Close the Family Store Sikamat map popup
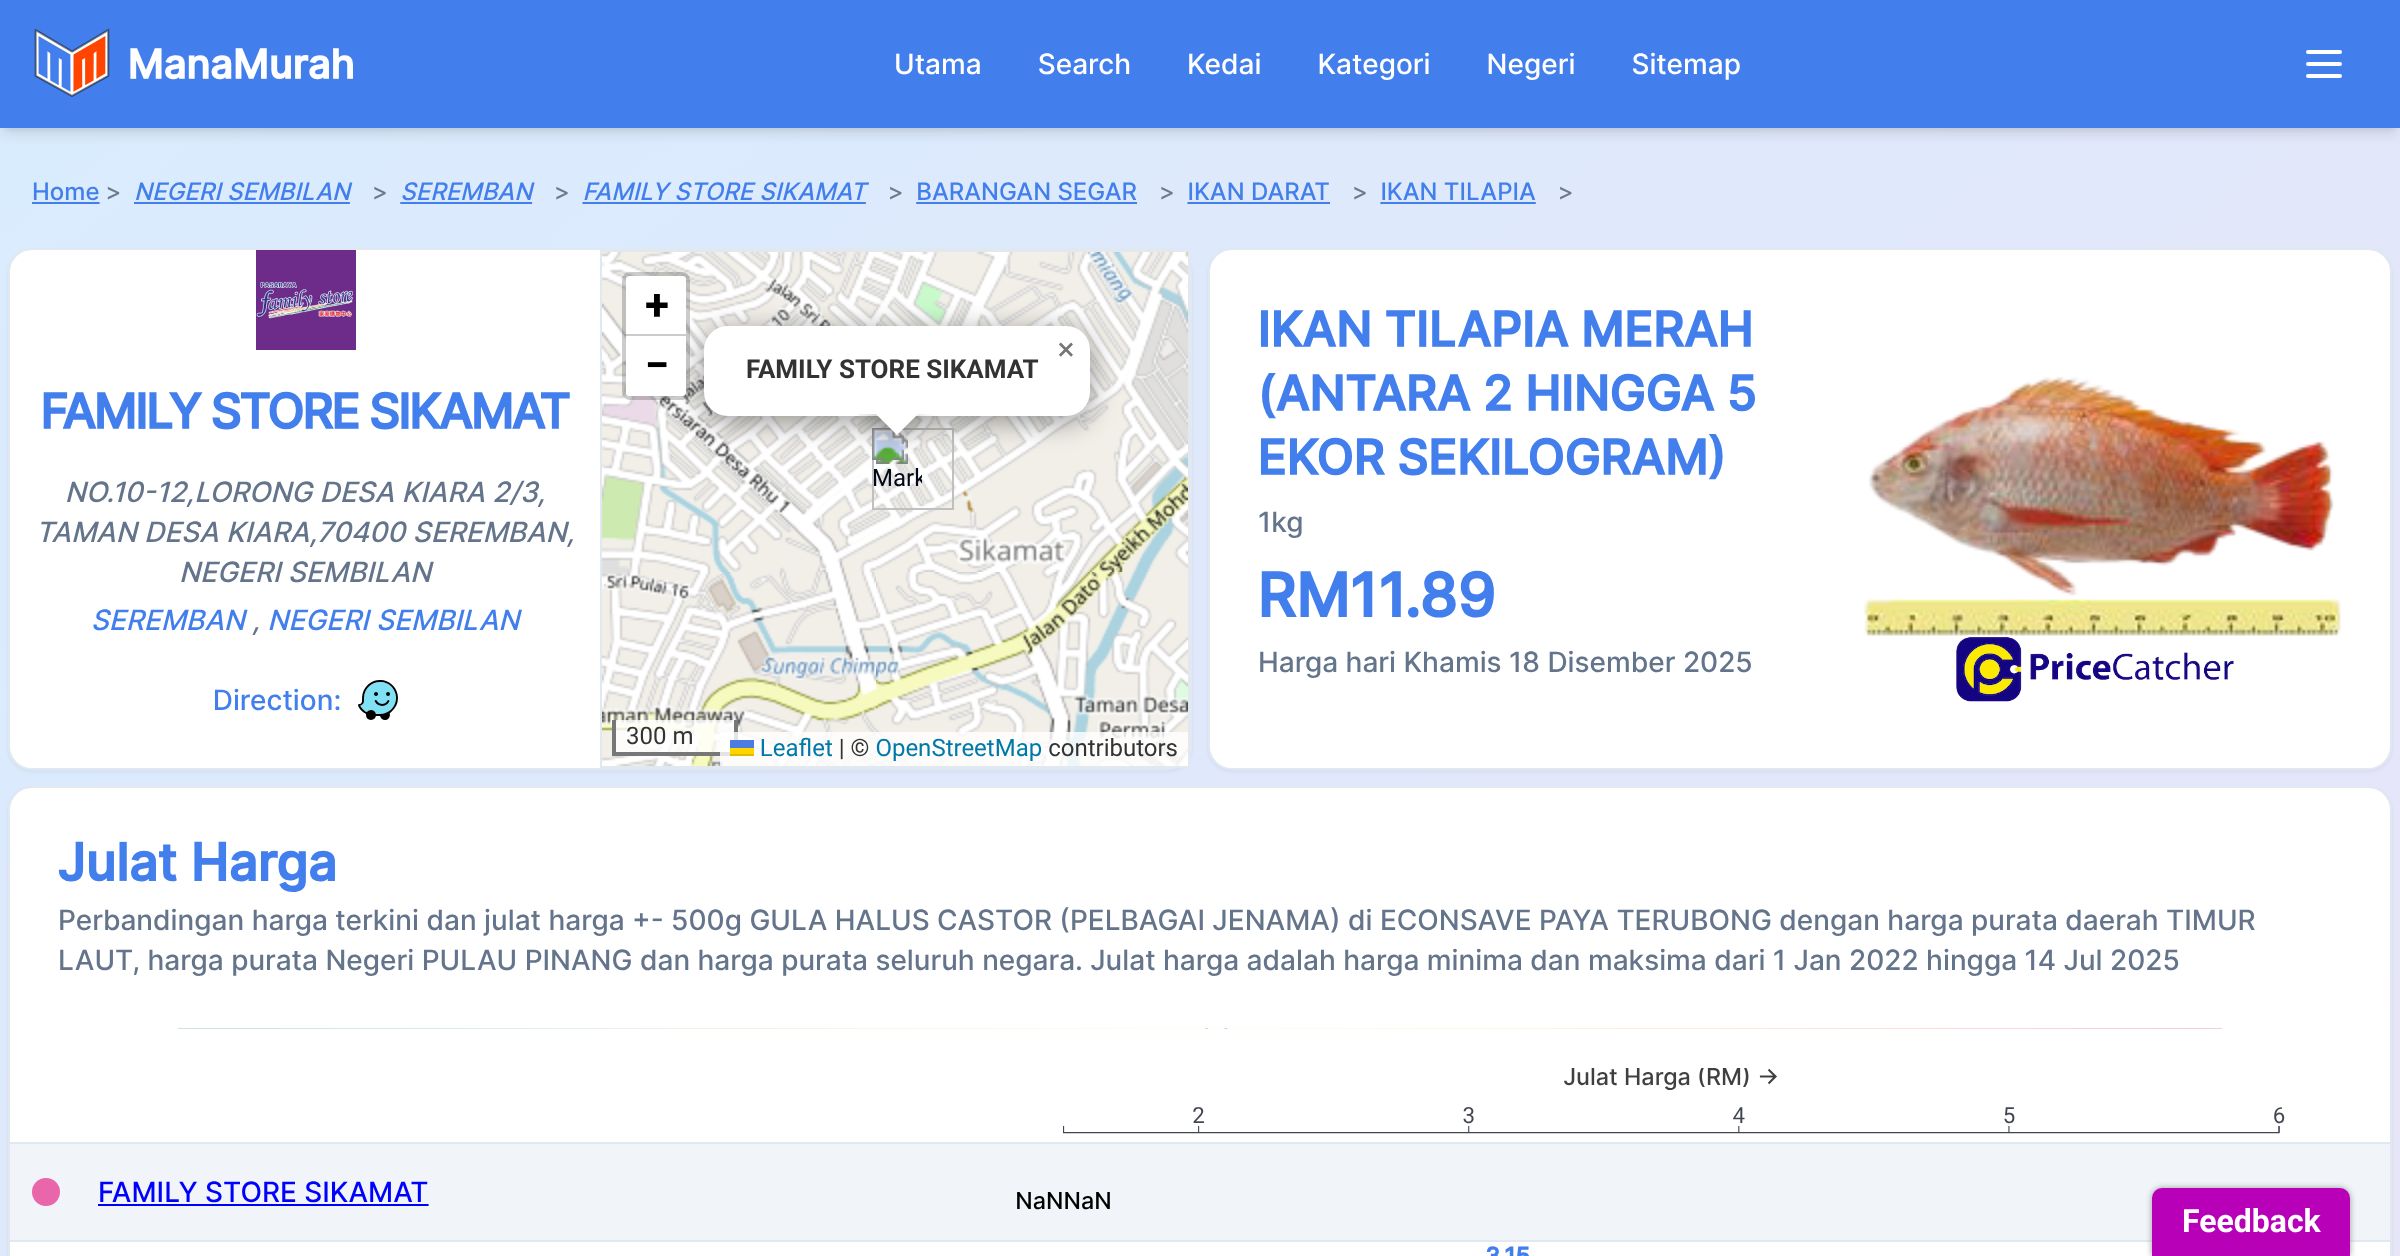The height and width of the screenshot is (1256, 2400). (x=1065, y=350)
